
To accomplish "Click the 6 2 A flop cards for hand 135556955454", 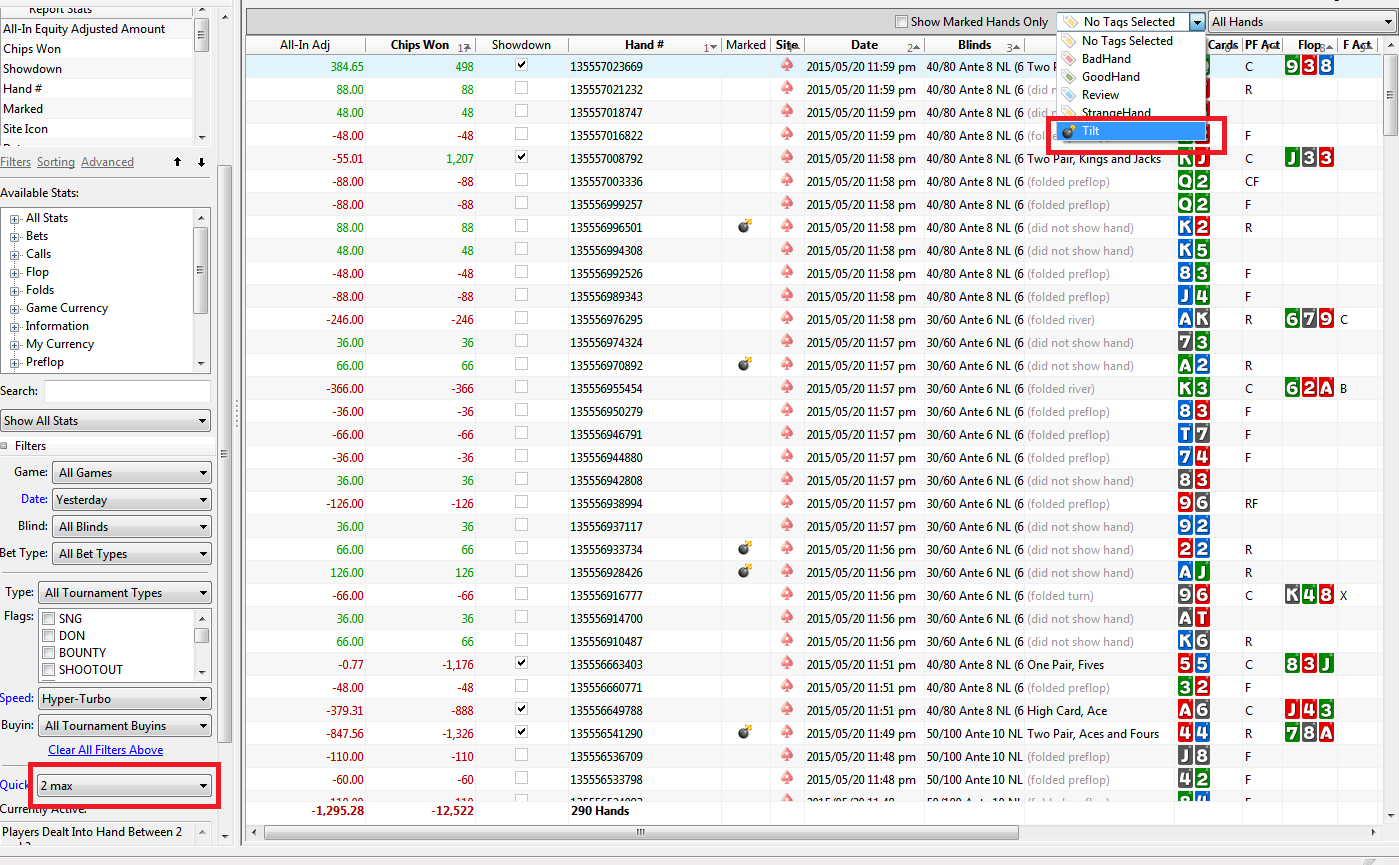I will click(1309, 388).
